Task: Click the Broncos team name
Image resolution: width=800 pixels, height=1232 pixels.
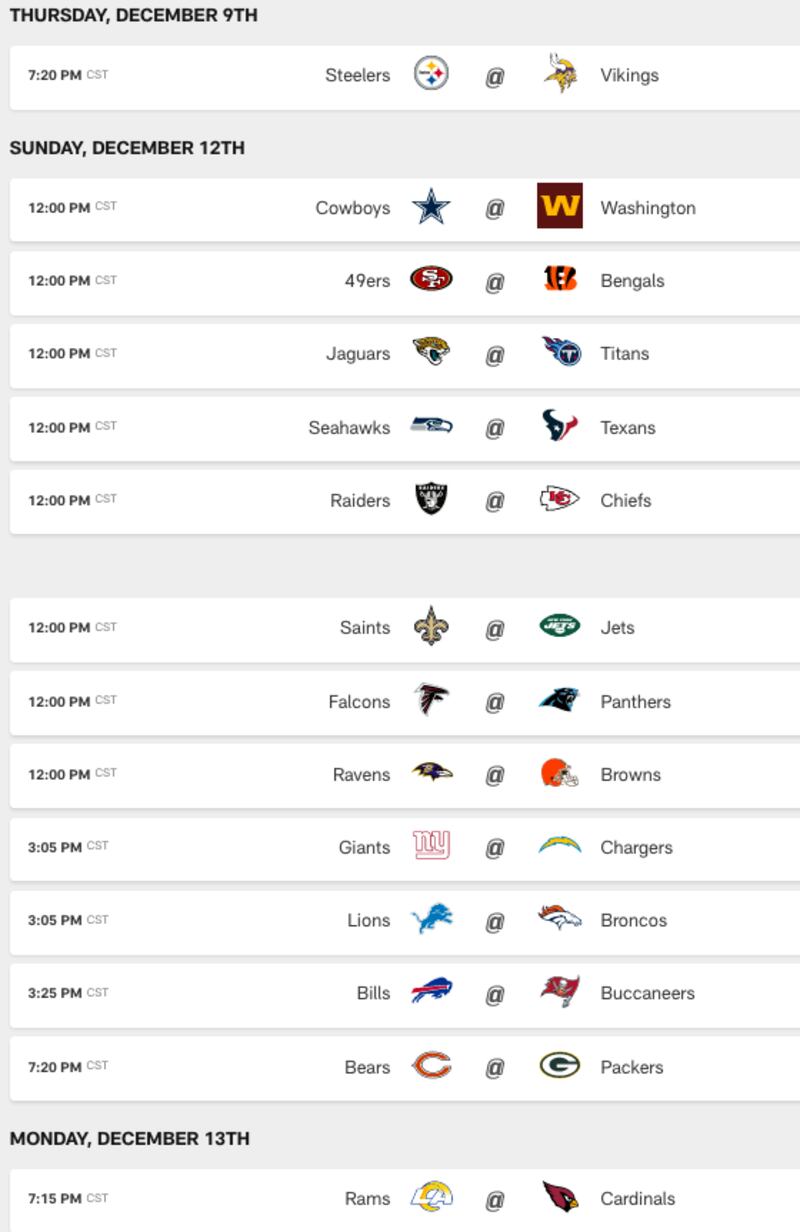Action: point(634,920)
